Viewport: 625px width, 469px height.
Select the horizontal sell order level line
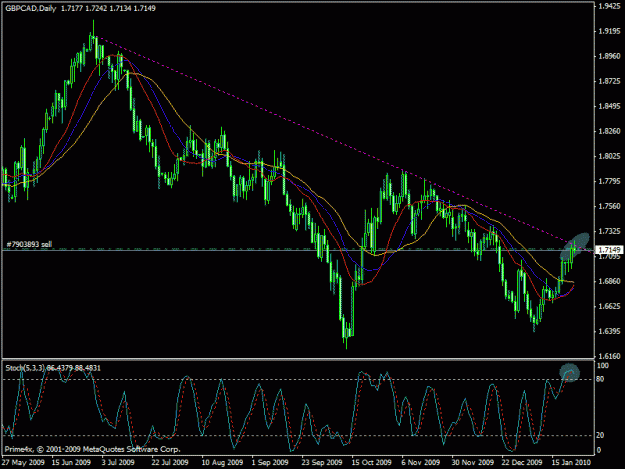pos(298,250)
